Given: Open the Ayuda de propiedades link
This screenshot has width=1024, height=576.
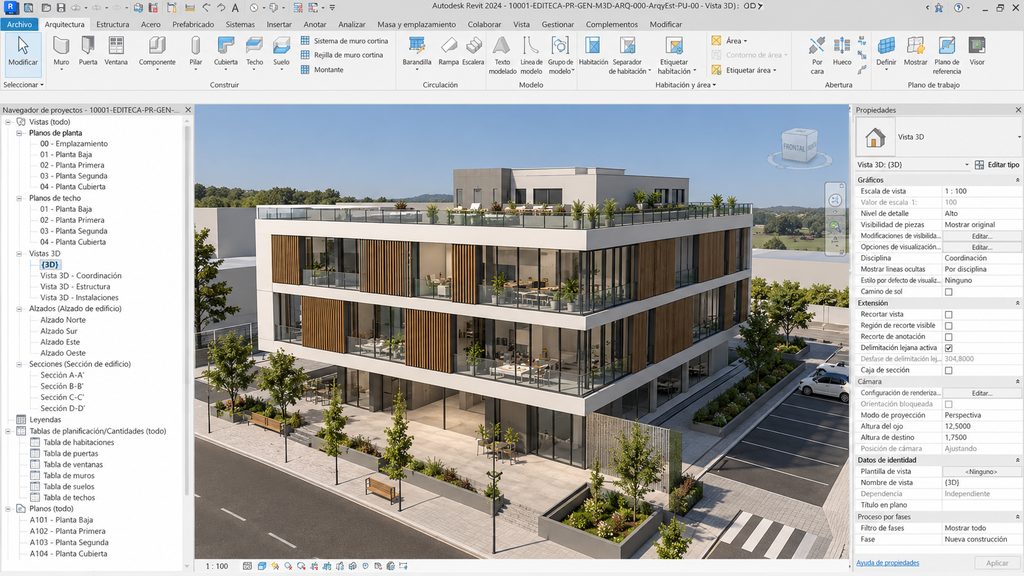Looking at the screenshot, I should click(x=887, y=562).
